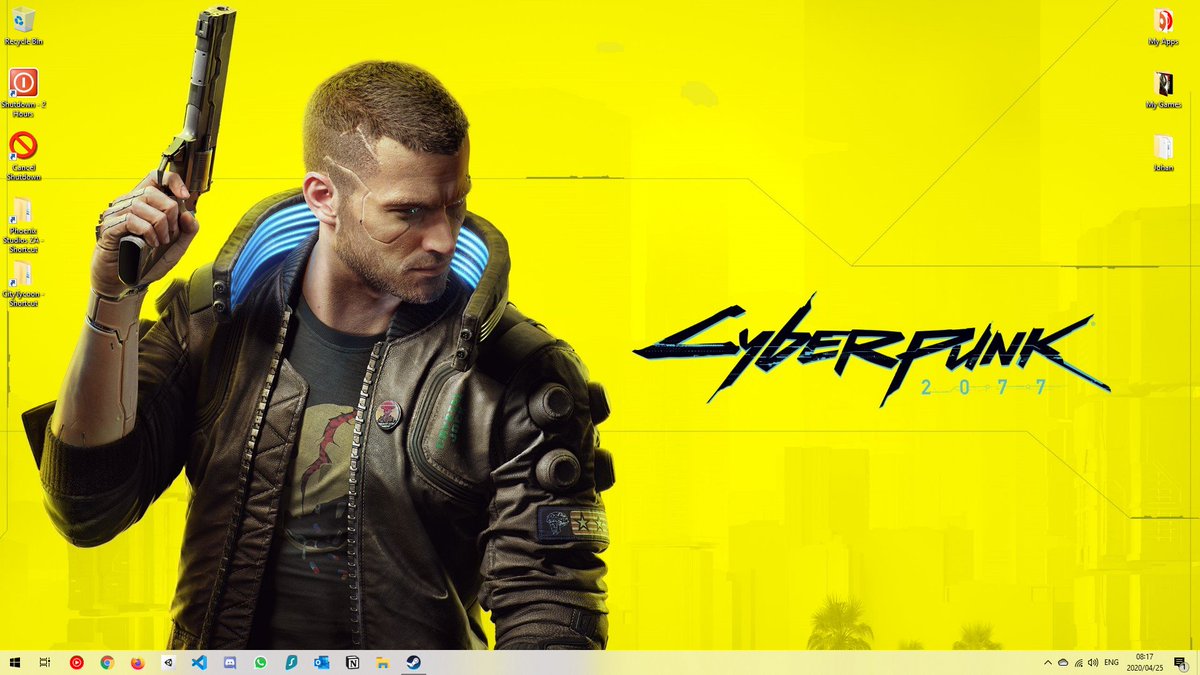Open the Wi-Fi network flyout

[x=1078, y=662]
